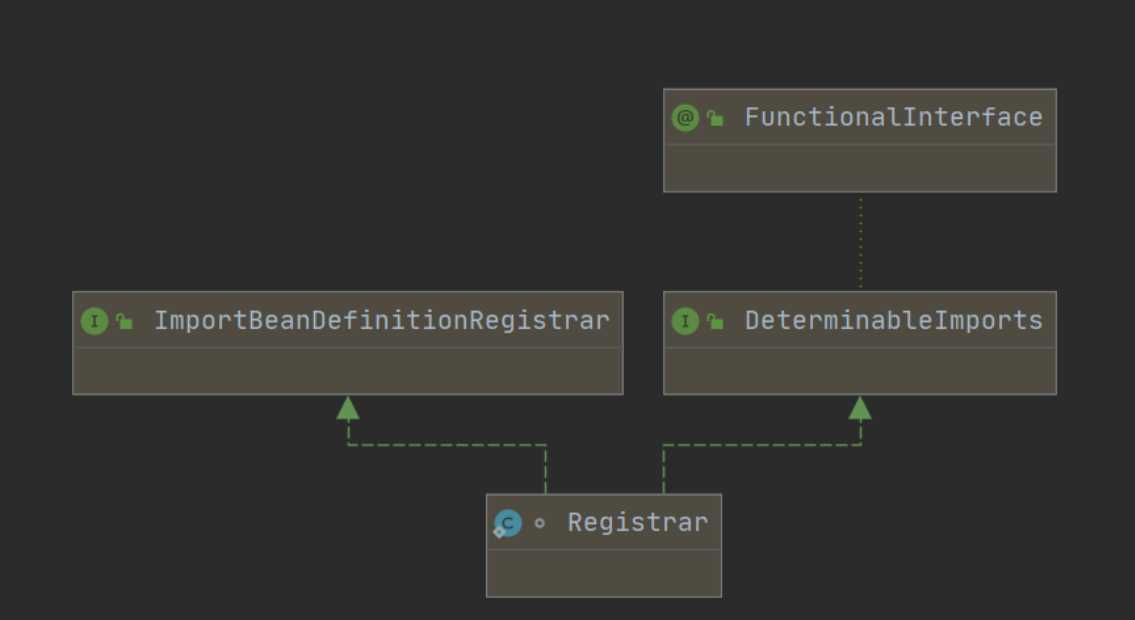Select the Registrar class title

pos(637,523)
